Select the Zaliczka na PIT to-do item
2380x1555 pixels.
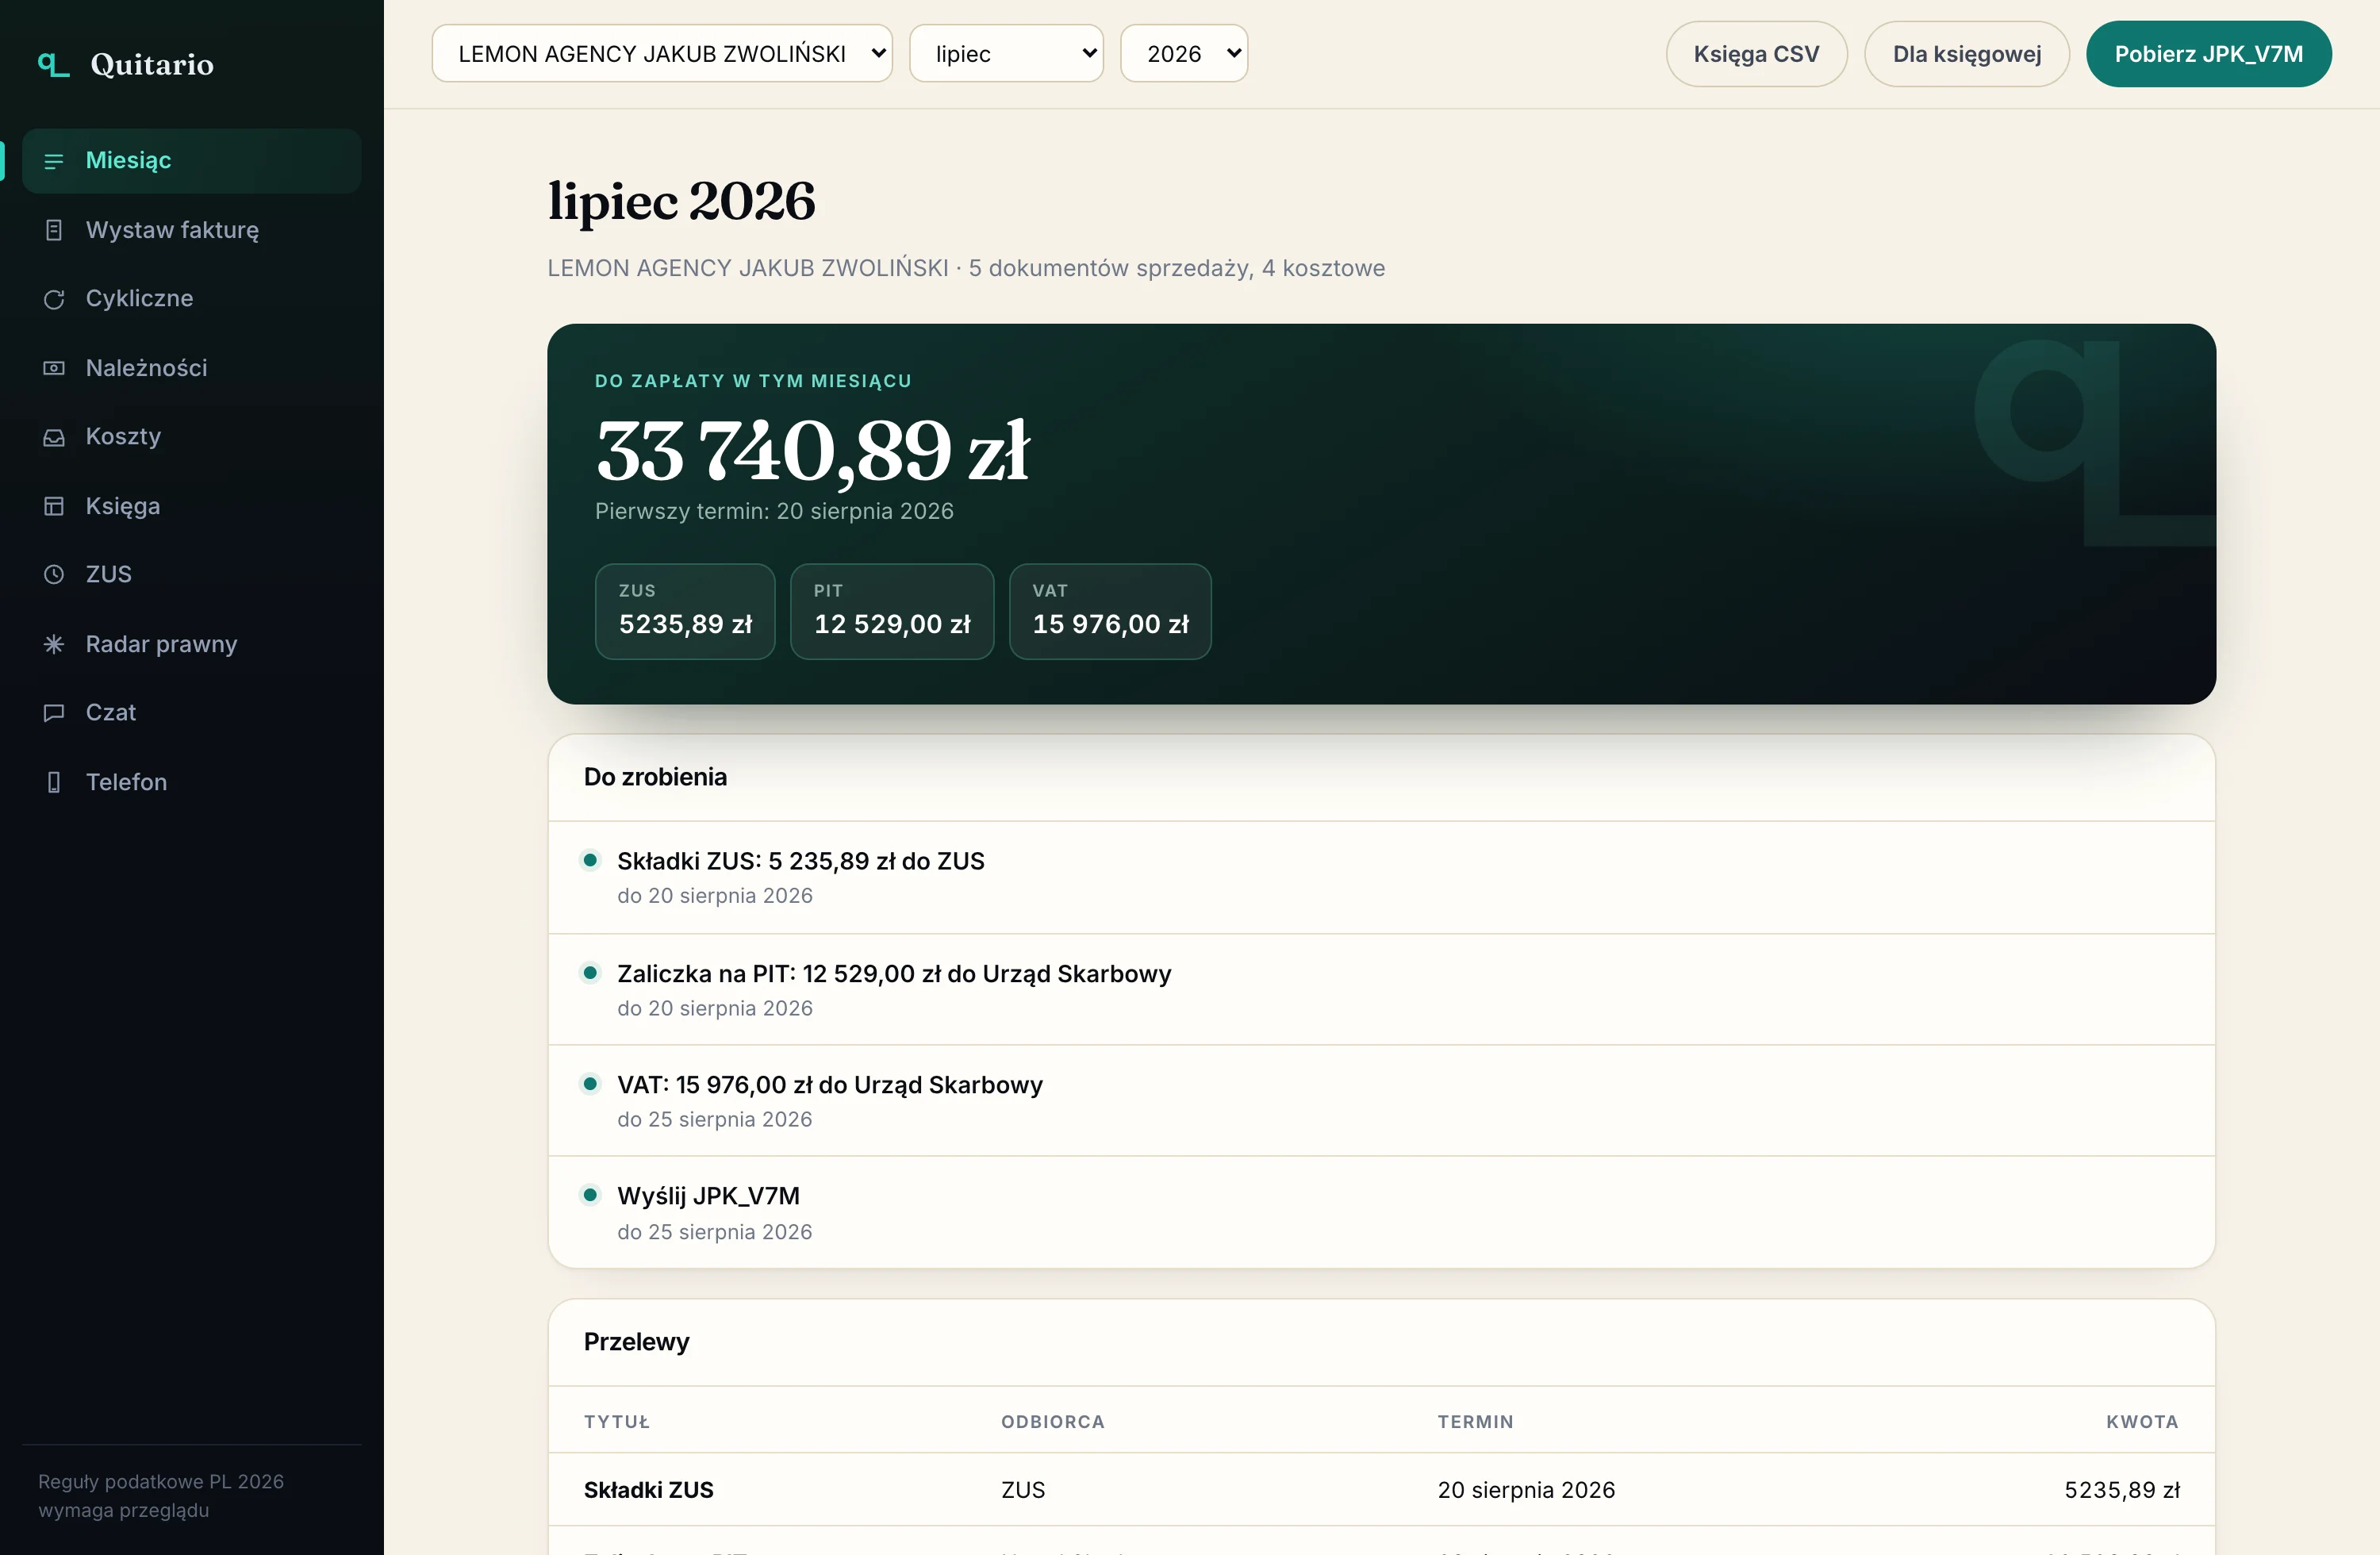point(1381,990)
